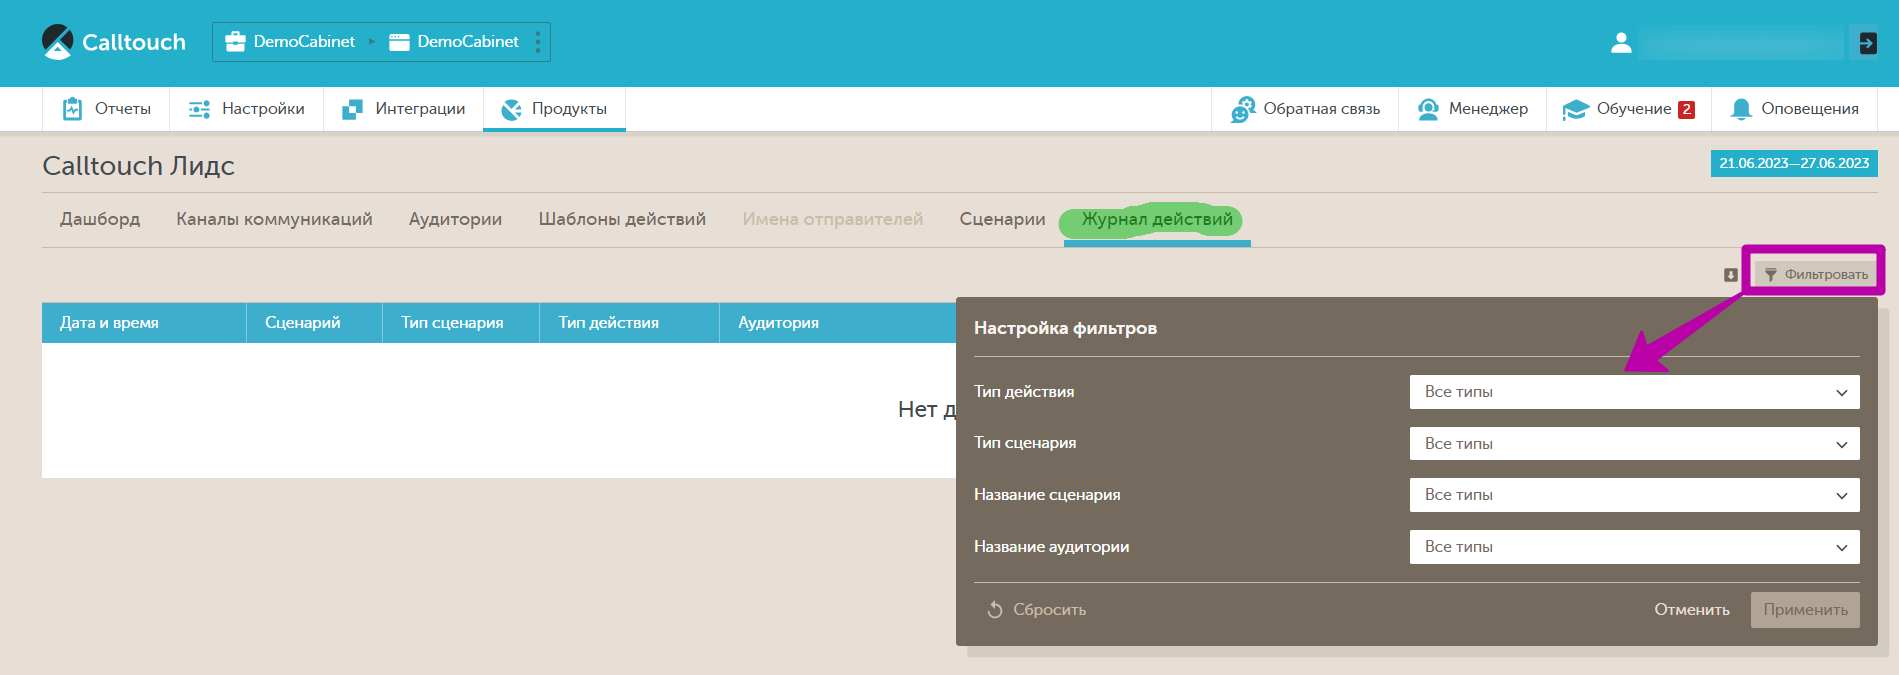Click the Calltouch Лидс page title

pos(138,166)
